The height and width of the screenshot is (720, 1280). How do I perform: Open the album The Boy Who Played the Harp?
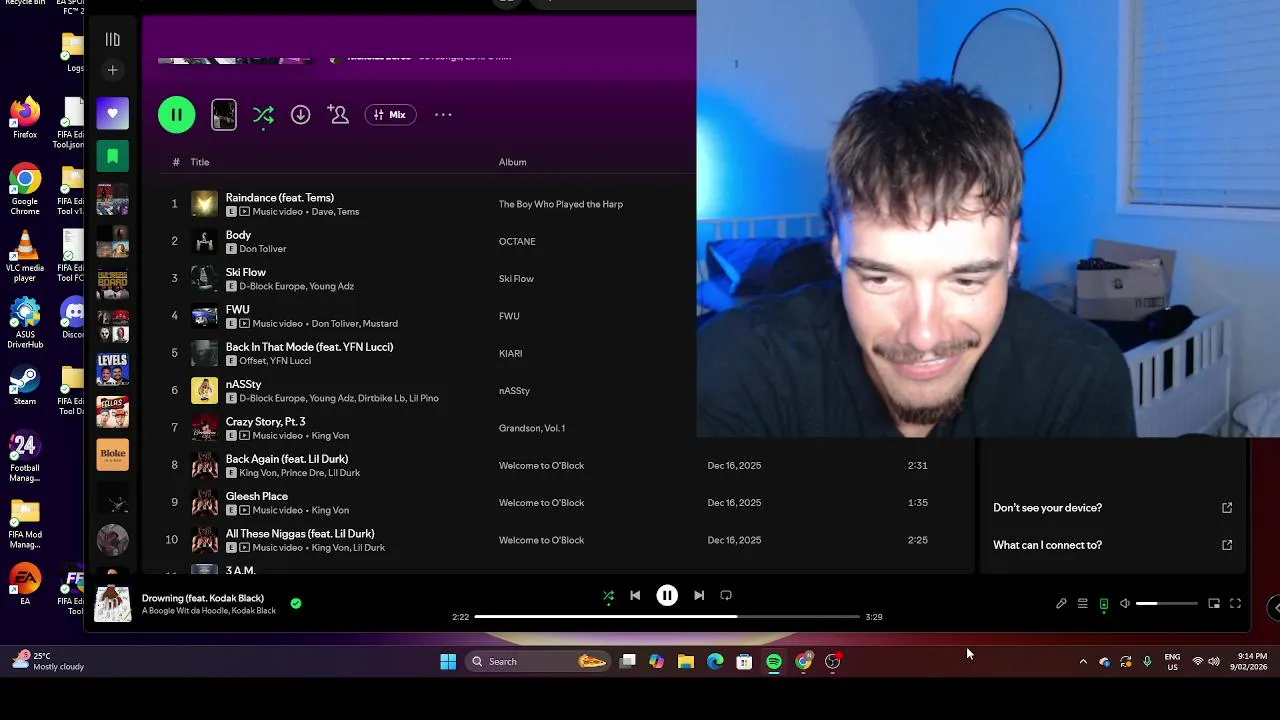(x=561, y=204)
